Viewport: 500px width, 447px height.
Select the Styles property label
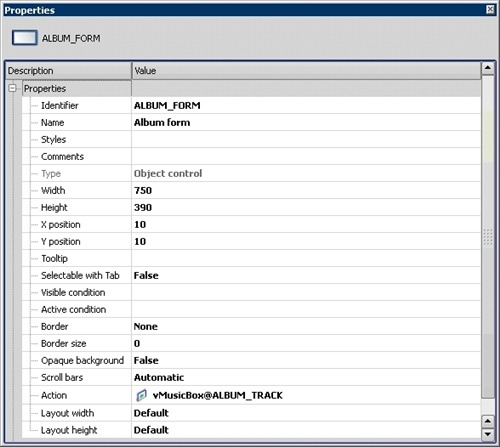(53, 139)
